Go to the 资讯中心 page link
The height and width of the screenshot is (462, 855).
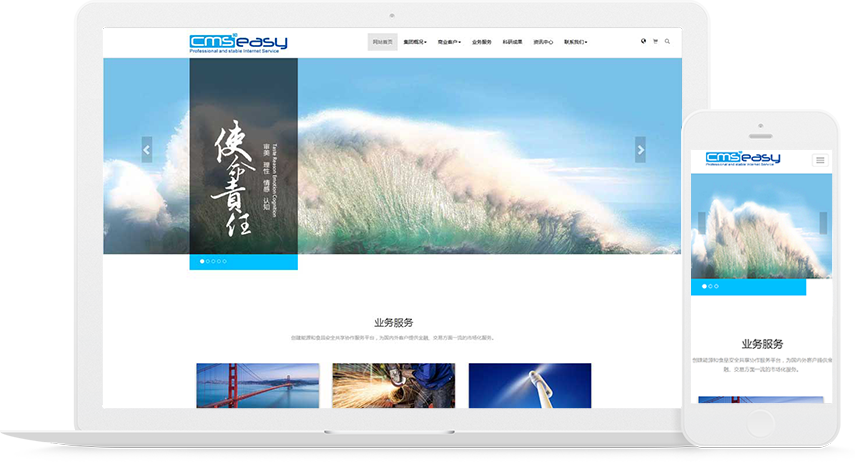(543, 43)
